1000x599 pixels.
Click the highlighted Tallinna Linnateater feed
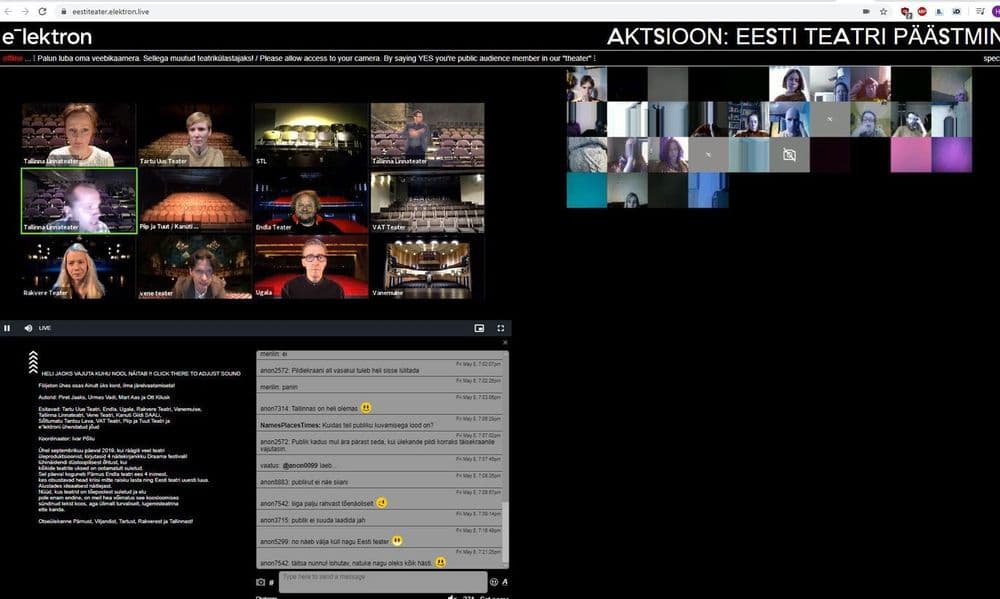tap(79, 201)
